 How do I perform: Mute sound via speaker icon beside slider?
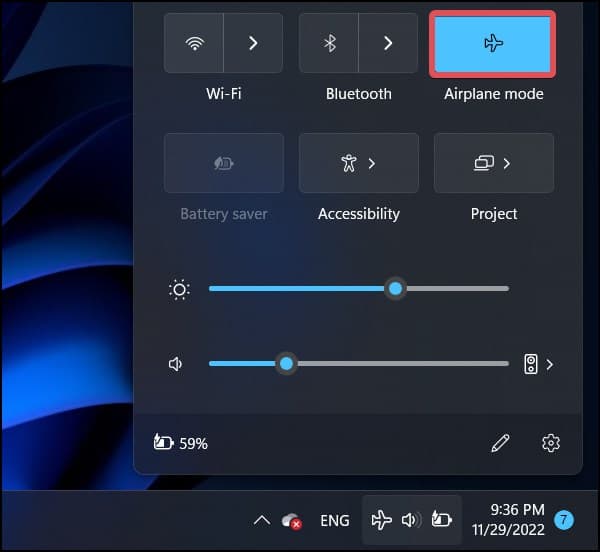[175, 364]
